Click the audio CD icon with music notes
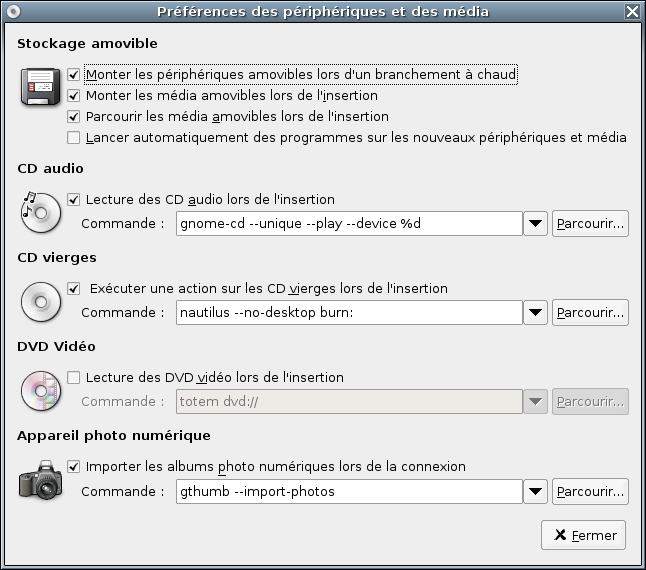Viewport: 646px width, 570px height. coord(40,212)
